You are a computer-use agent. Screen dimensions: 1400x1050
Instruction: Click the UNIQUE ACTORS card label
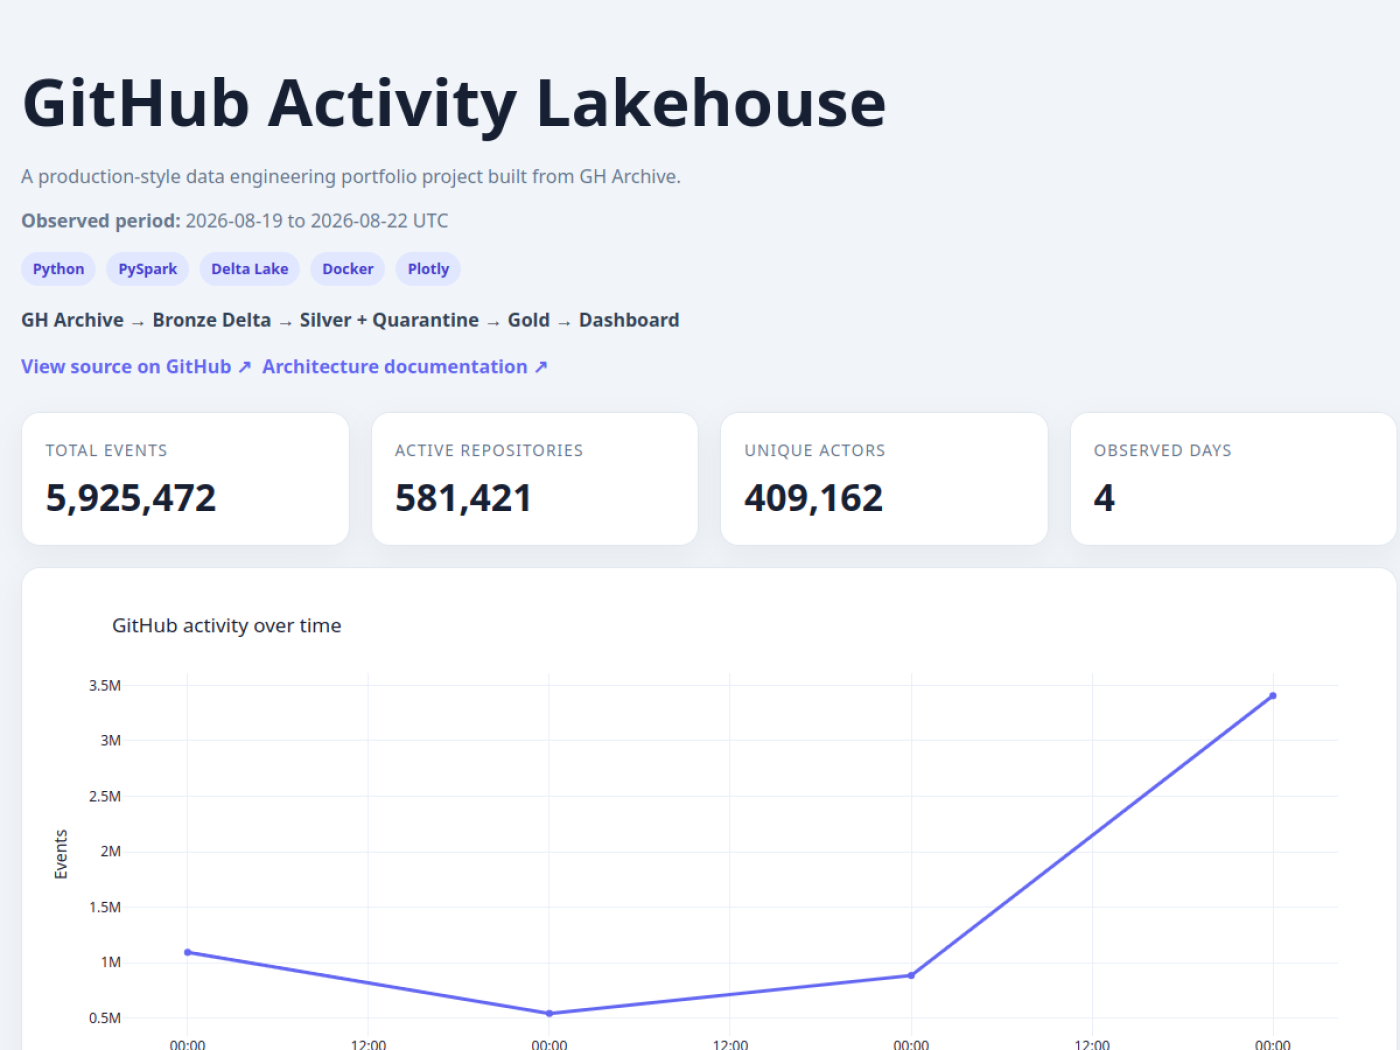815,451
